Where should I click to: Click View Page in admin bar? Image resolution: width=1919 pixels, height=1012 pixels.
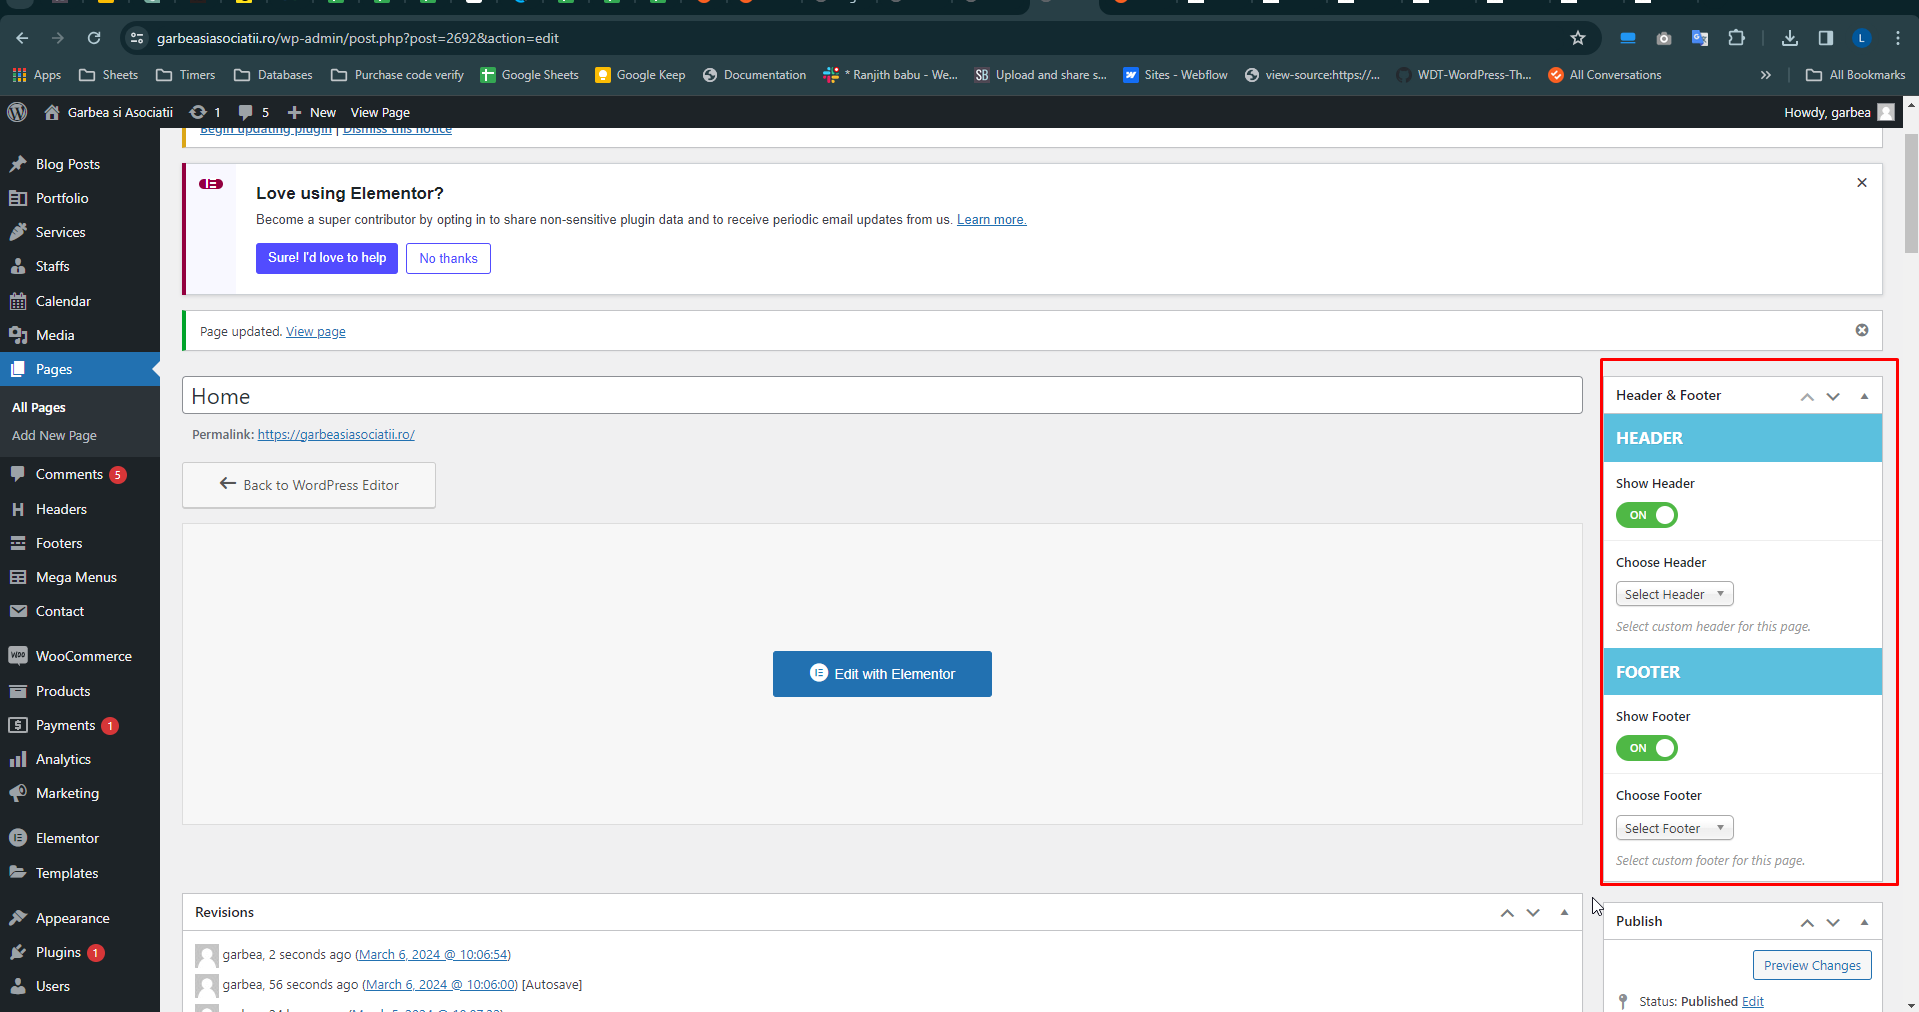(380, 112)
